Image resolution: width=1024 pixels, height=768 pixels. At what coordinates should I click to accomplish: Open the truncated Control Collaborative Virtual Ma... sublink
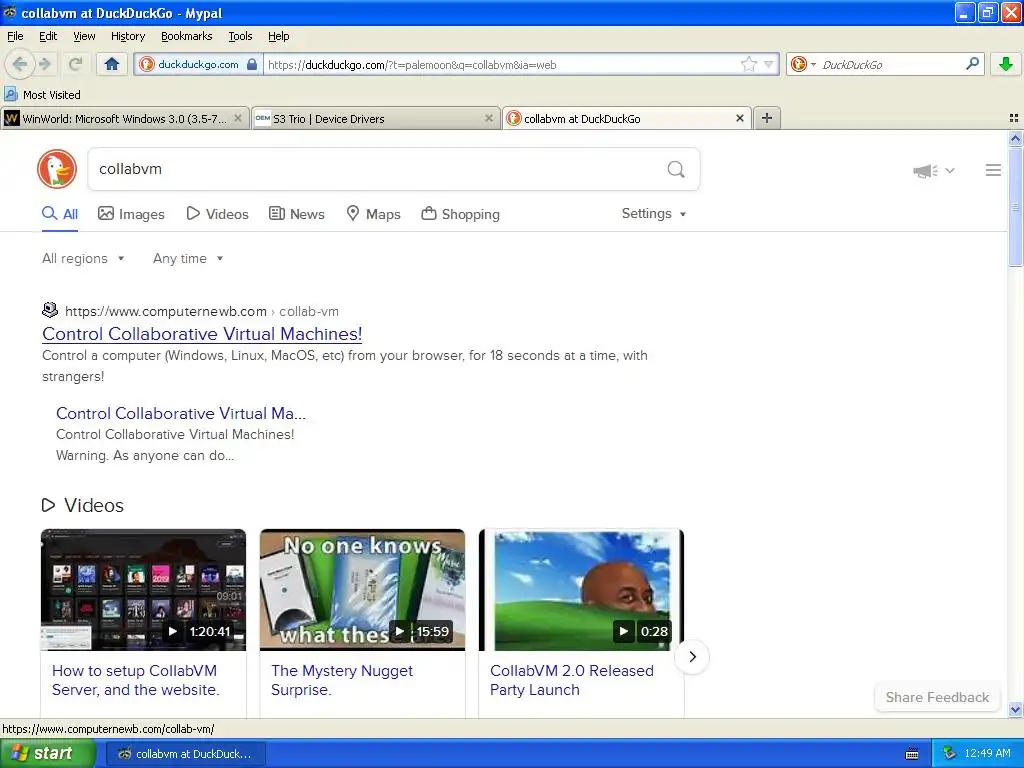point(181,413)
